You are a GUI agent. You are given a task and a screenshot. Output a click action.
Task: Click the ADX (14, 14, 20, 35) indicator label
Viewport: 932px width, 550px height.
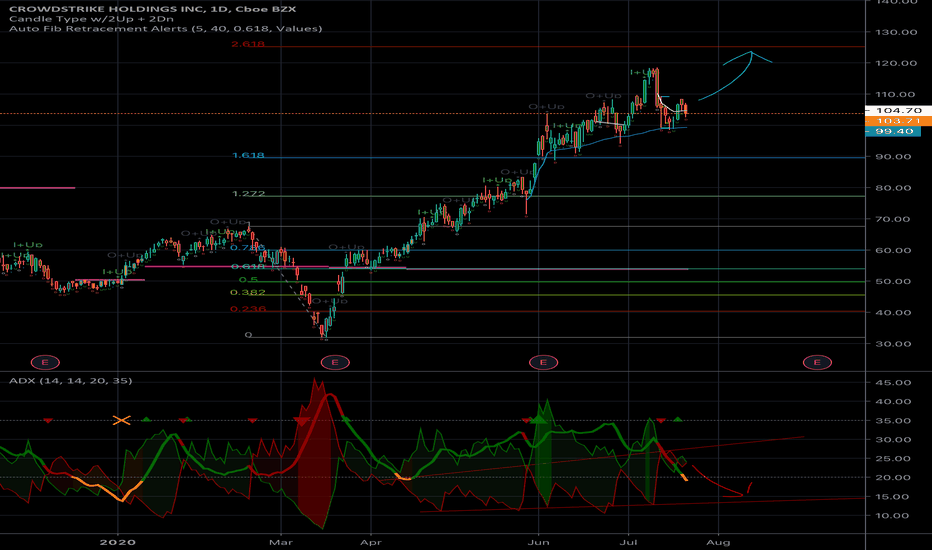click(x=71, y=381)
